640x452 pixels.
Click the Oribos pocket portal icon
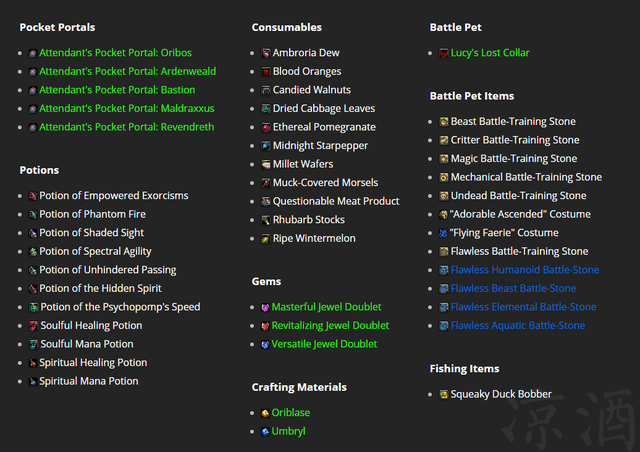coord(33,53)
